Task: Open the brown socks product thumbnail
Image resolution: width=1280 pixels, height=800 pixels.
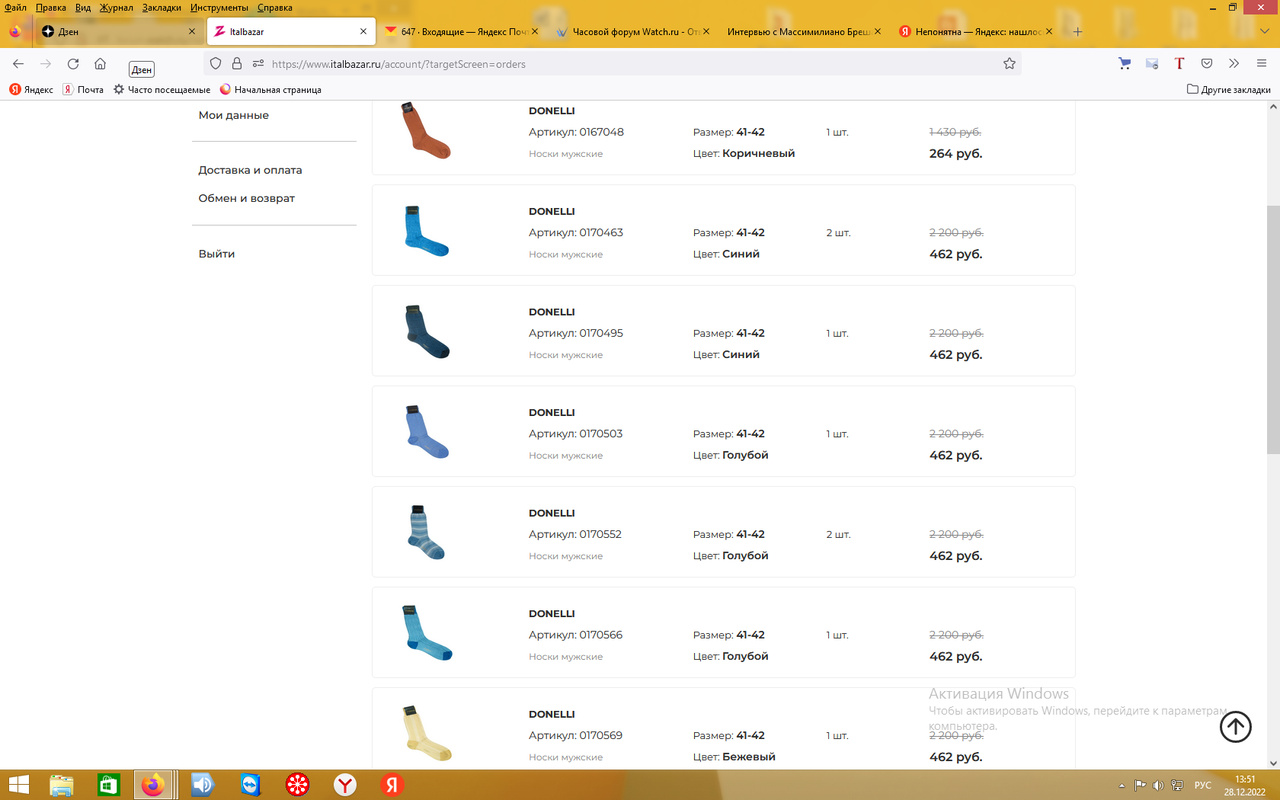Action: 425,130
